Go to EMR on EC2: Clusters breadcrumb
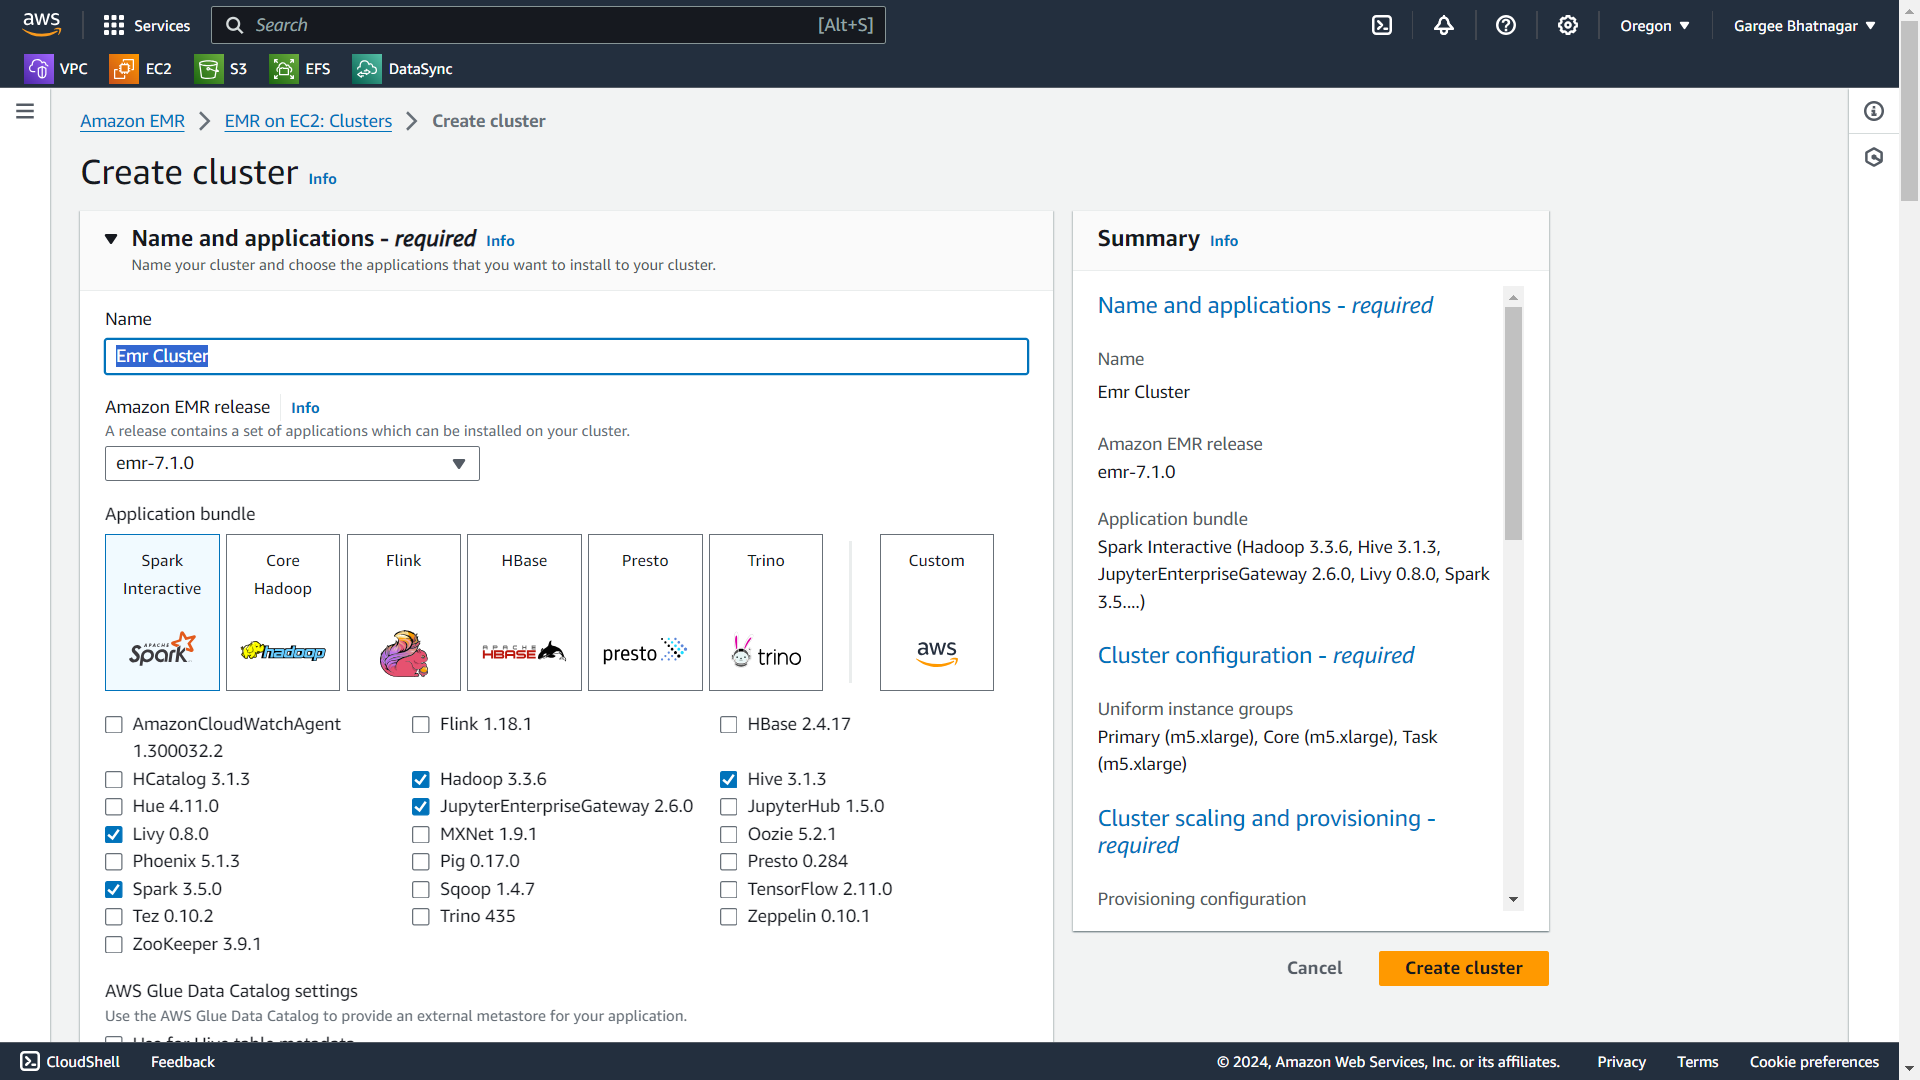Image resolution: width=1920 pixels, height=1080 pixels. 308,121
